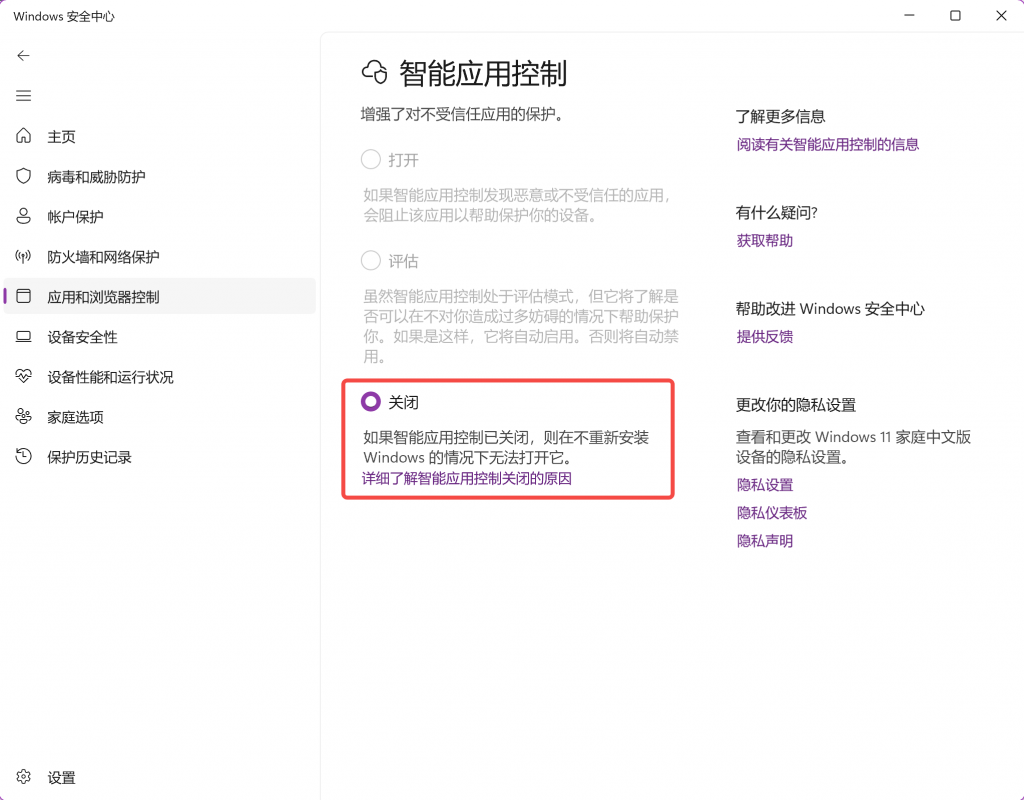Open 家庭选项 in the sidebar

click(75, 417)
